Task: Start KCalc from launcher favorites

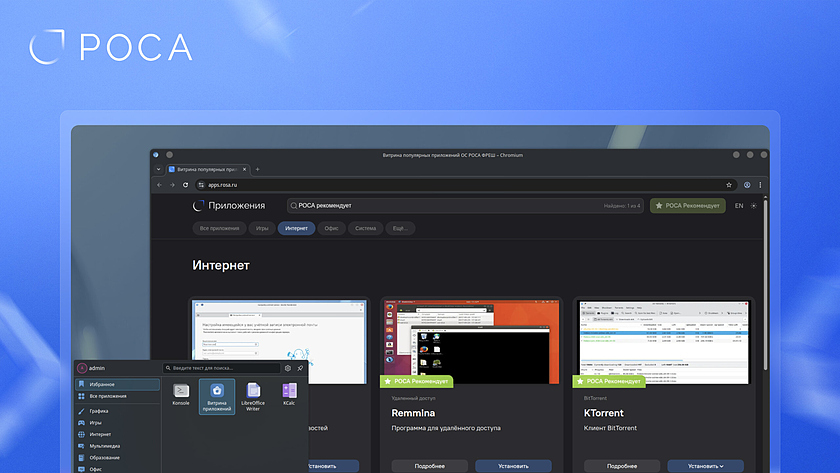Action: (289, 396)
